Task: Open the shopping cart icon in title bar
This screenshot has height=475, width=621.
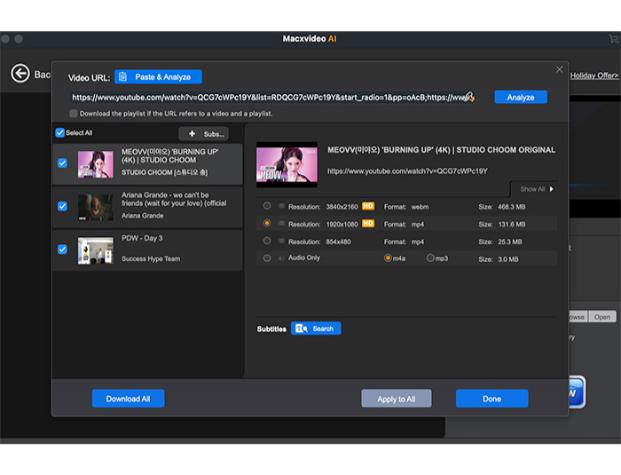Action: click(614, 39)
